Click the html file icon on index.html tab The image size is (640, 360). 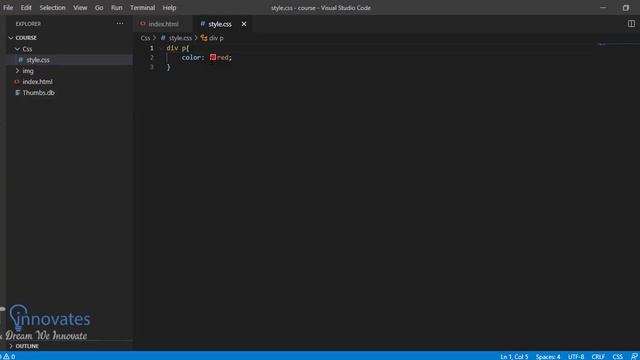pyautogui.click(x=142, y=24)
